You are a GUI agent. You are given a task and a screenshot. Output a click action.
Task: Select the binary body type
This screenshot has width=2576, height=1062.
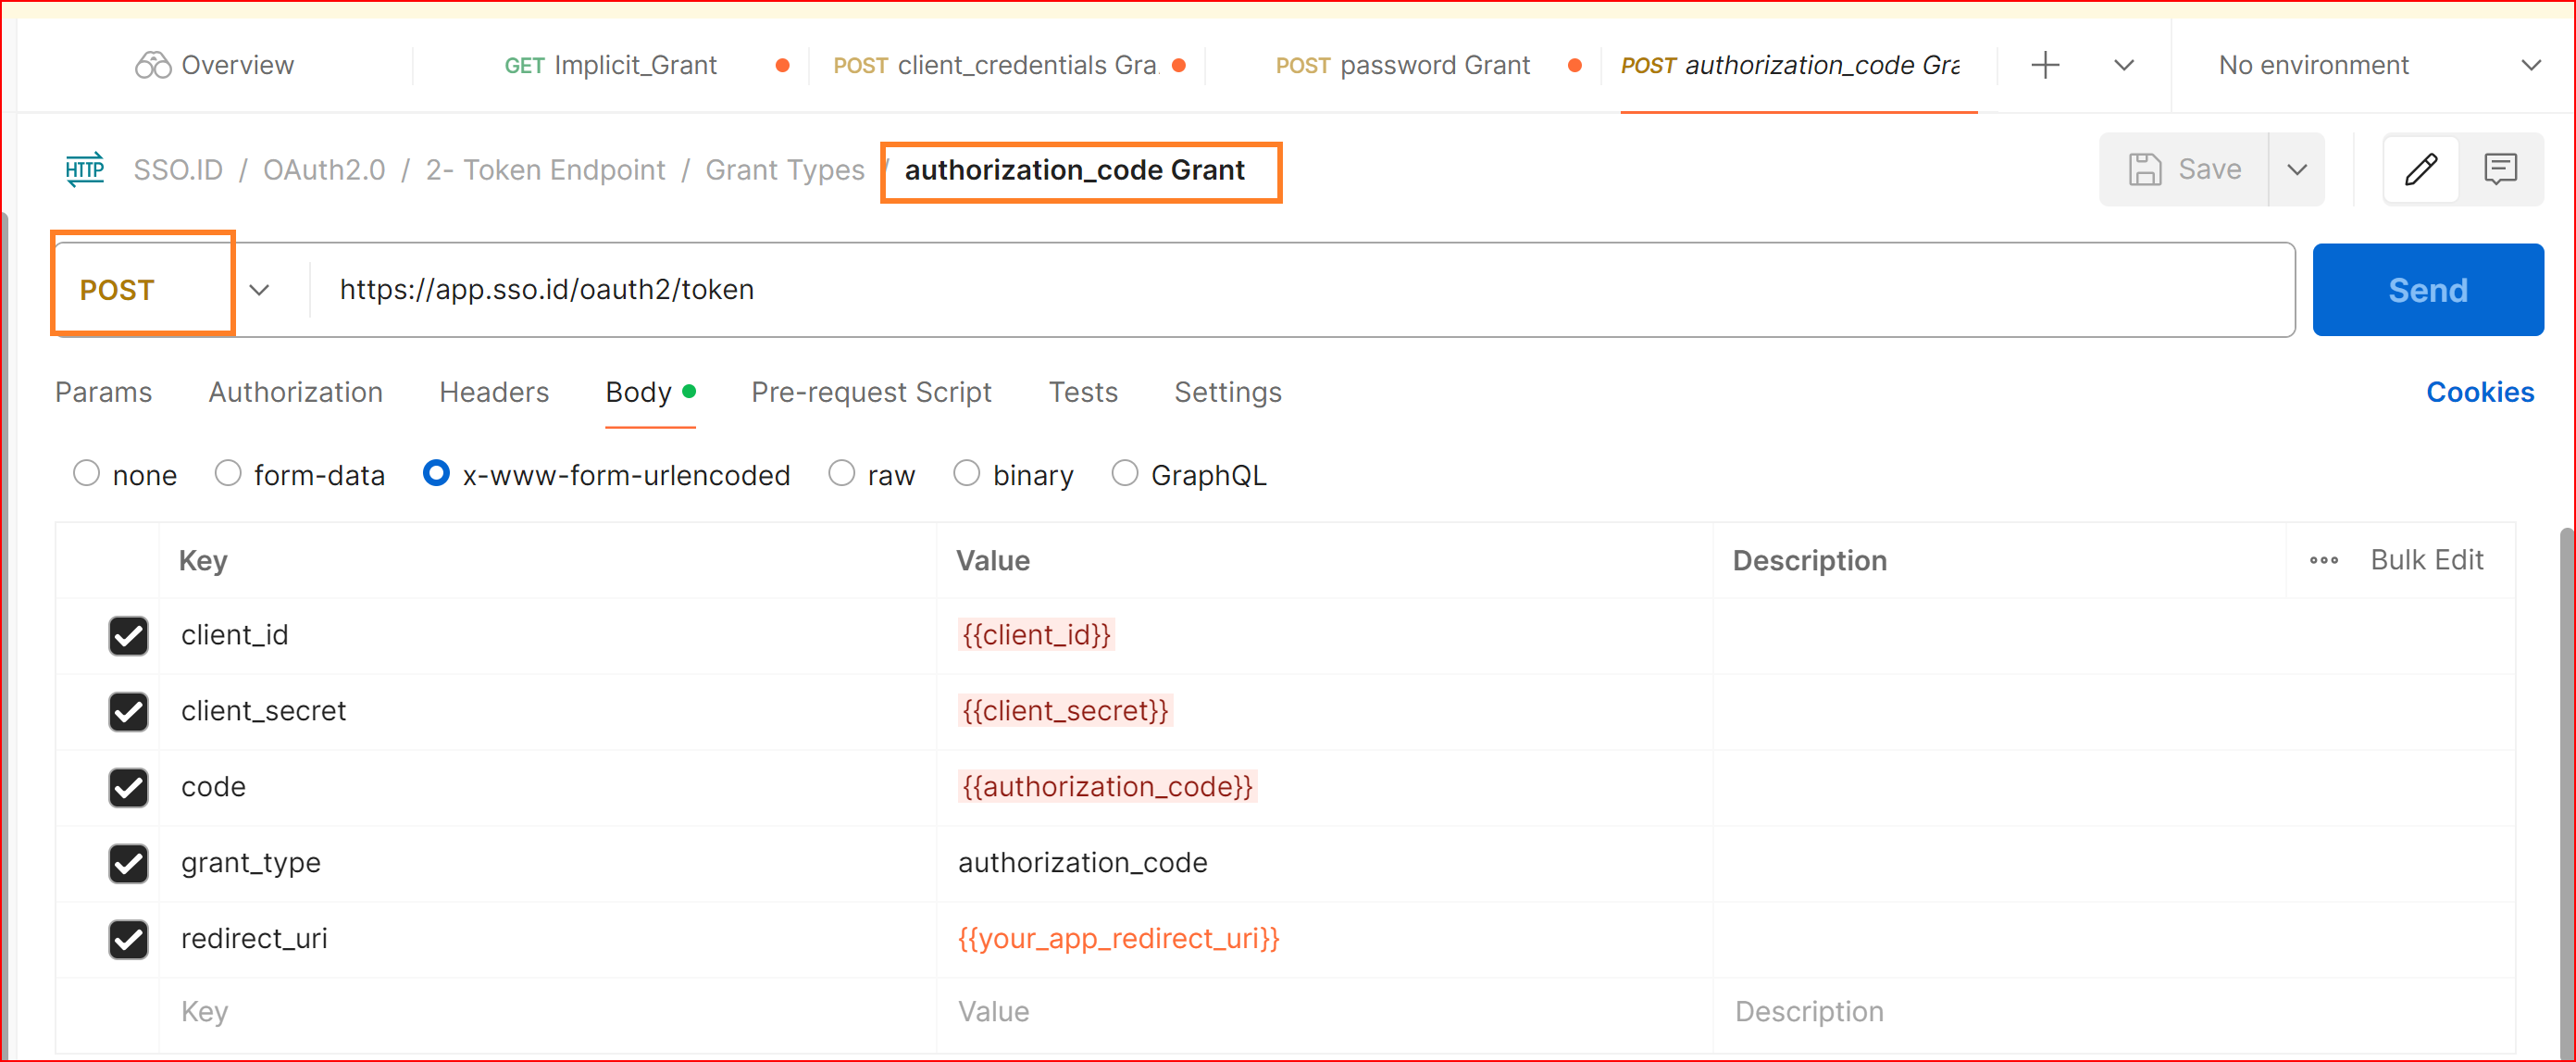[x=967, y=473]
